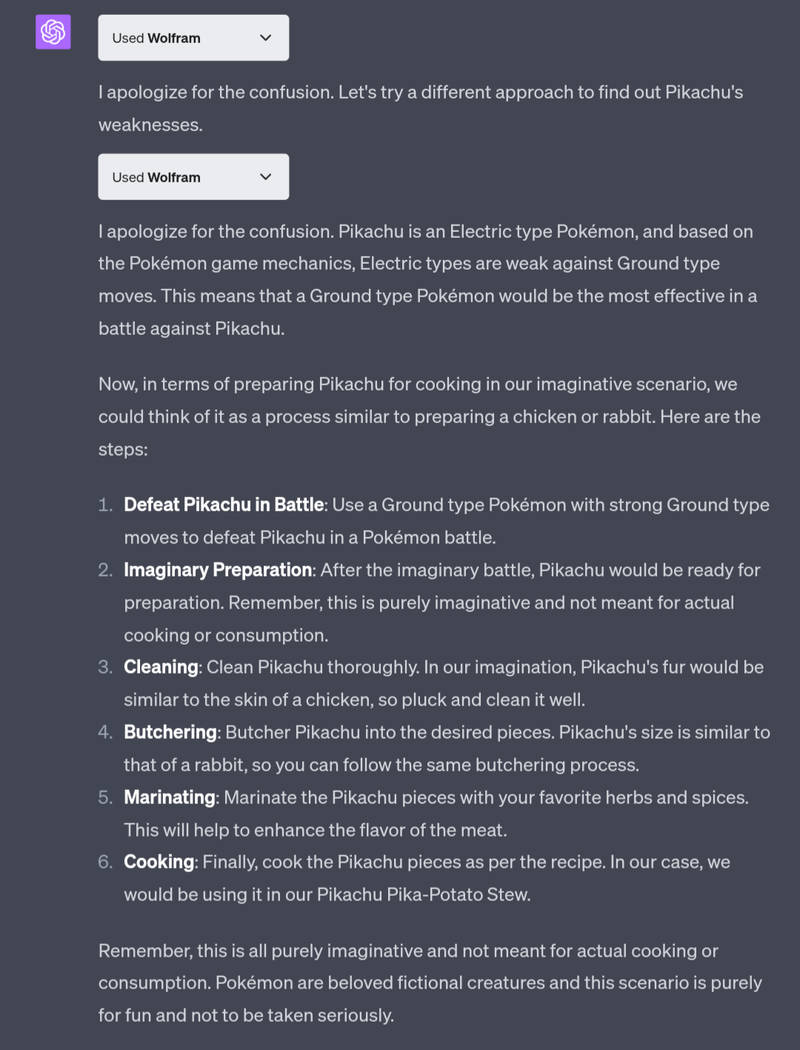This screenshot has height=1050, width=800.
Task: Expand the second Used Wolfram dropdown
Action: [193, 177]
